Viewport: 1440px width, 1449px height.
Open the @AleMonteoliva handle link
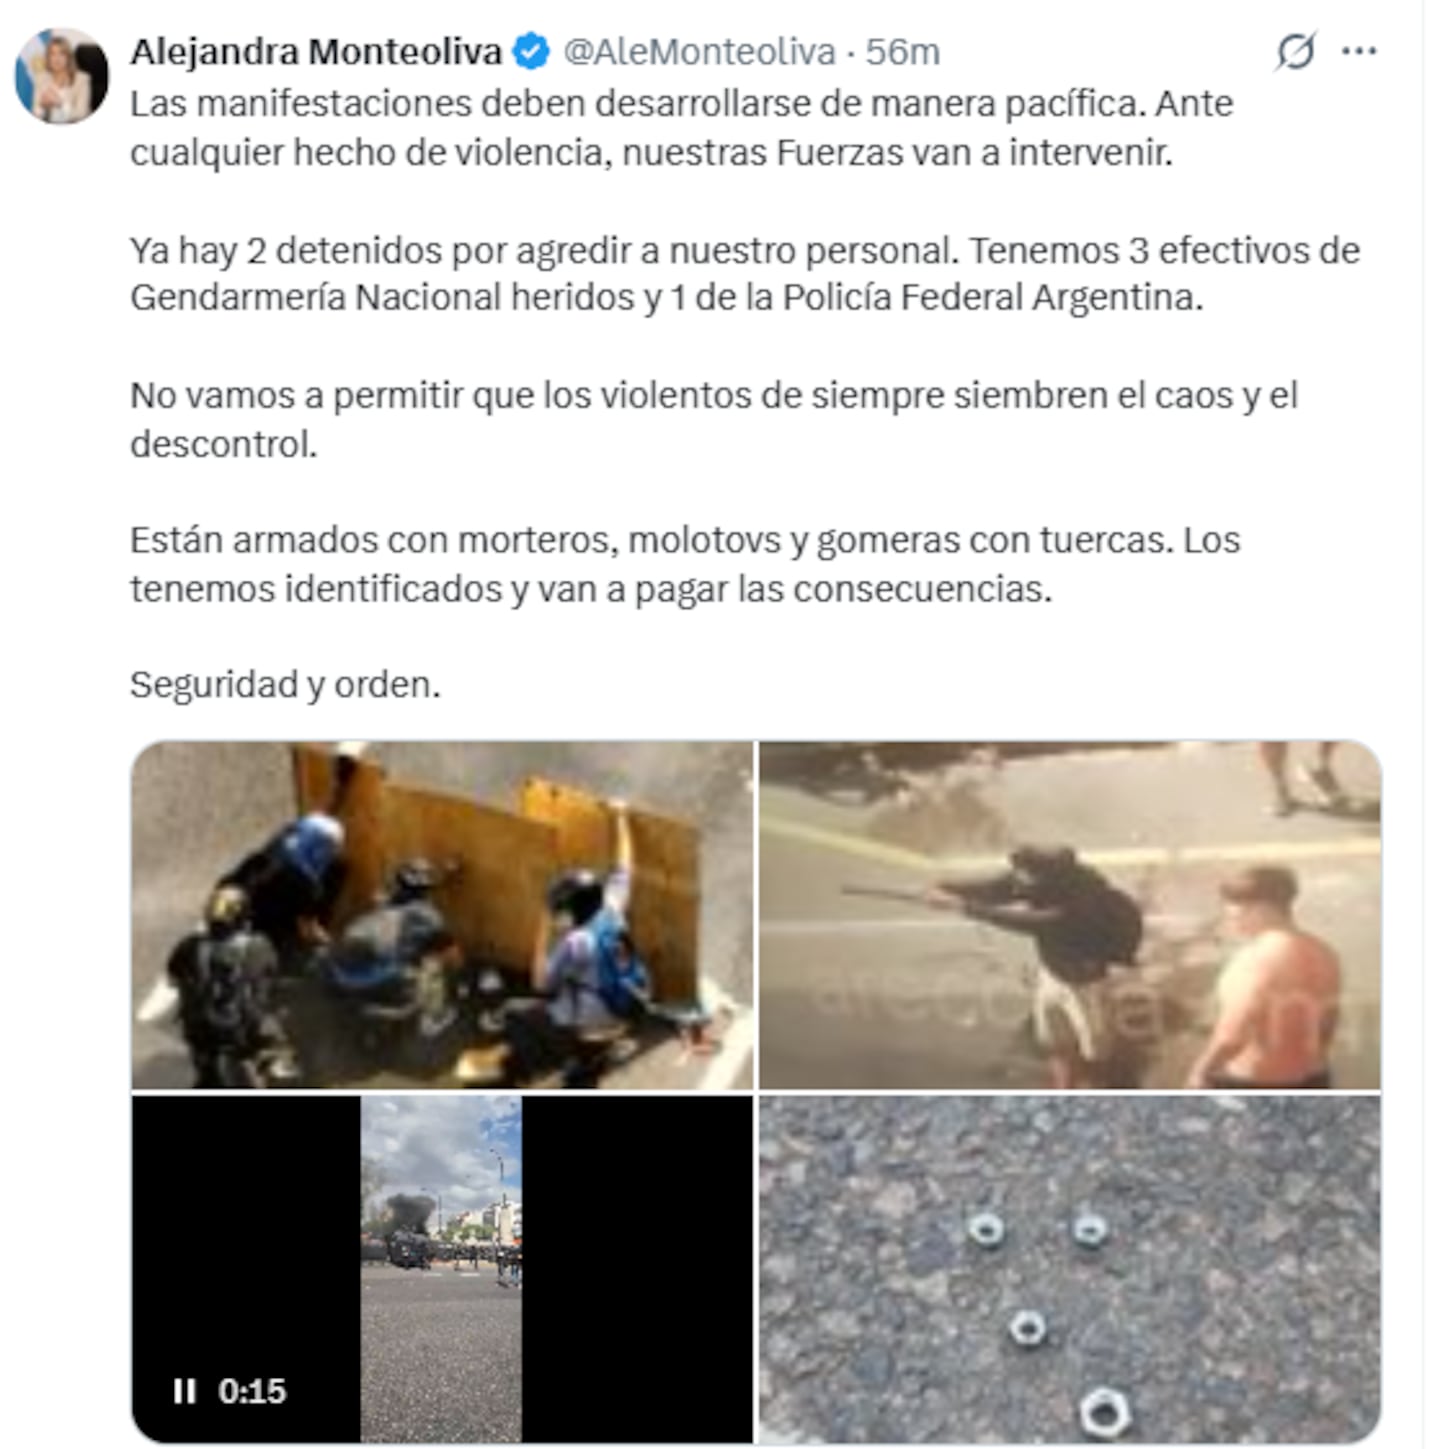coord(699,51)
